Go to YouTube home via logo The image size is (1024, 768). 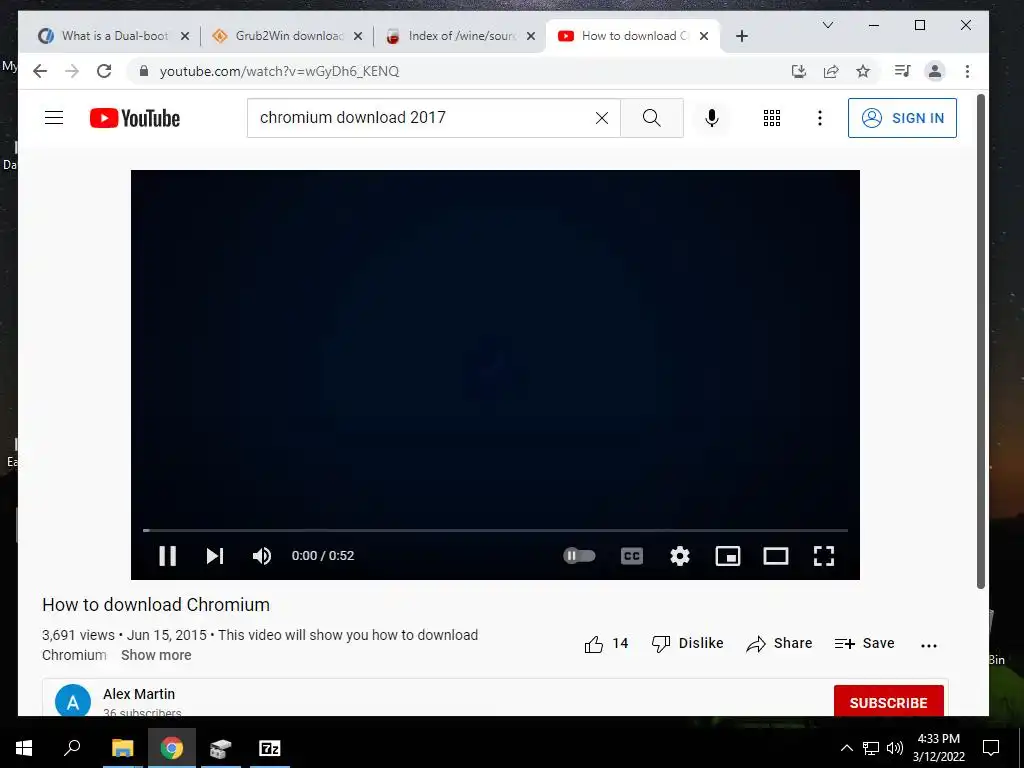[135, 118]
